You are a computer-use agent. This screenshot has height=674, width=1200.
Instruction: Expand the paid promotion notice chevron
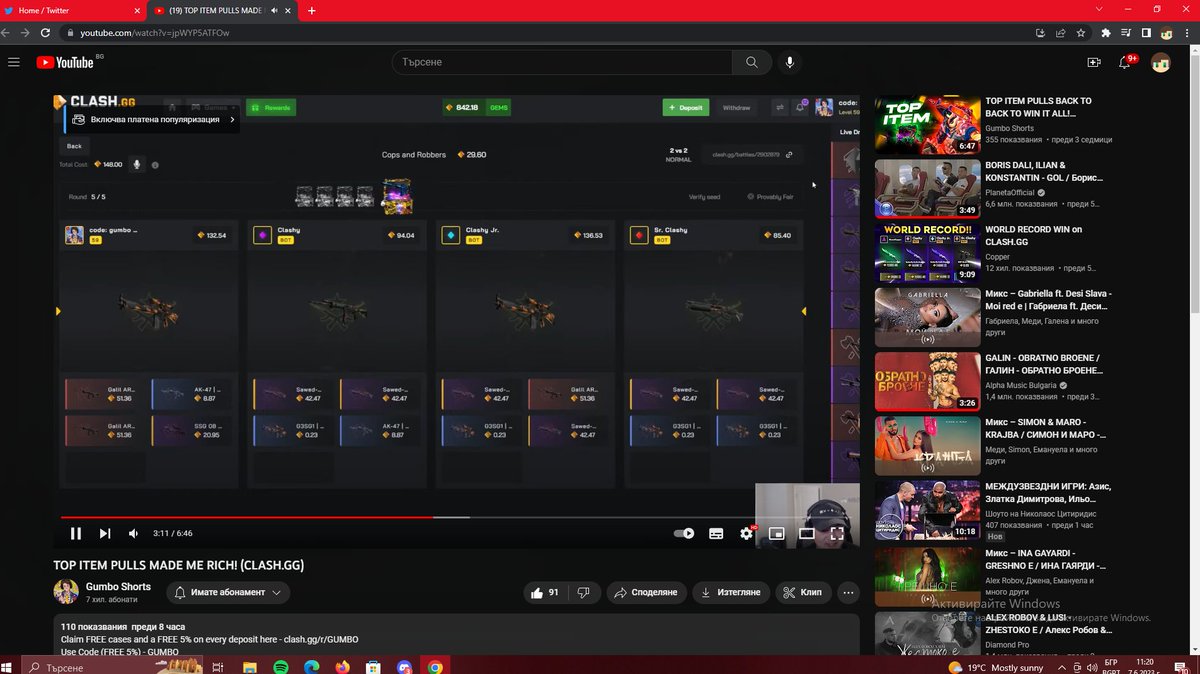coord(232,119)
